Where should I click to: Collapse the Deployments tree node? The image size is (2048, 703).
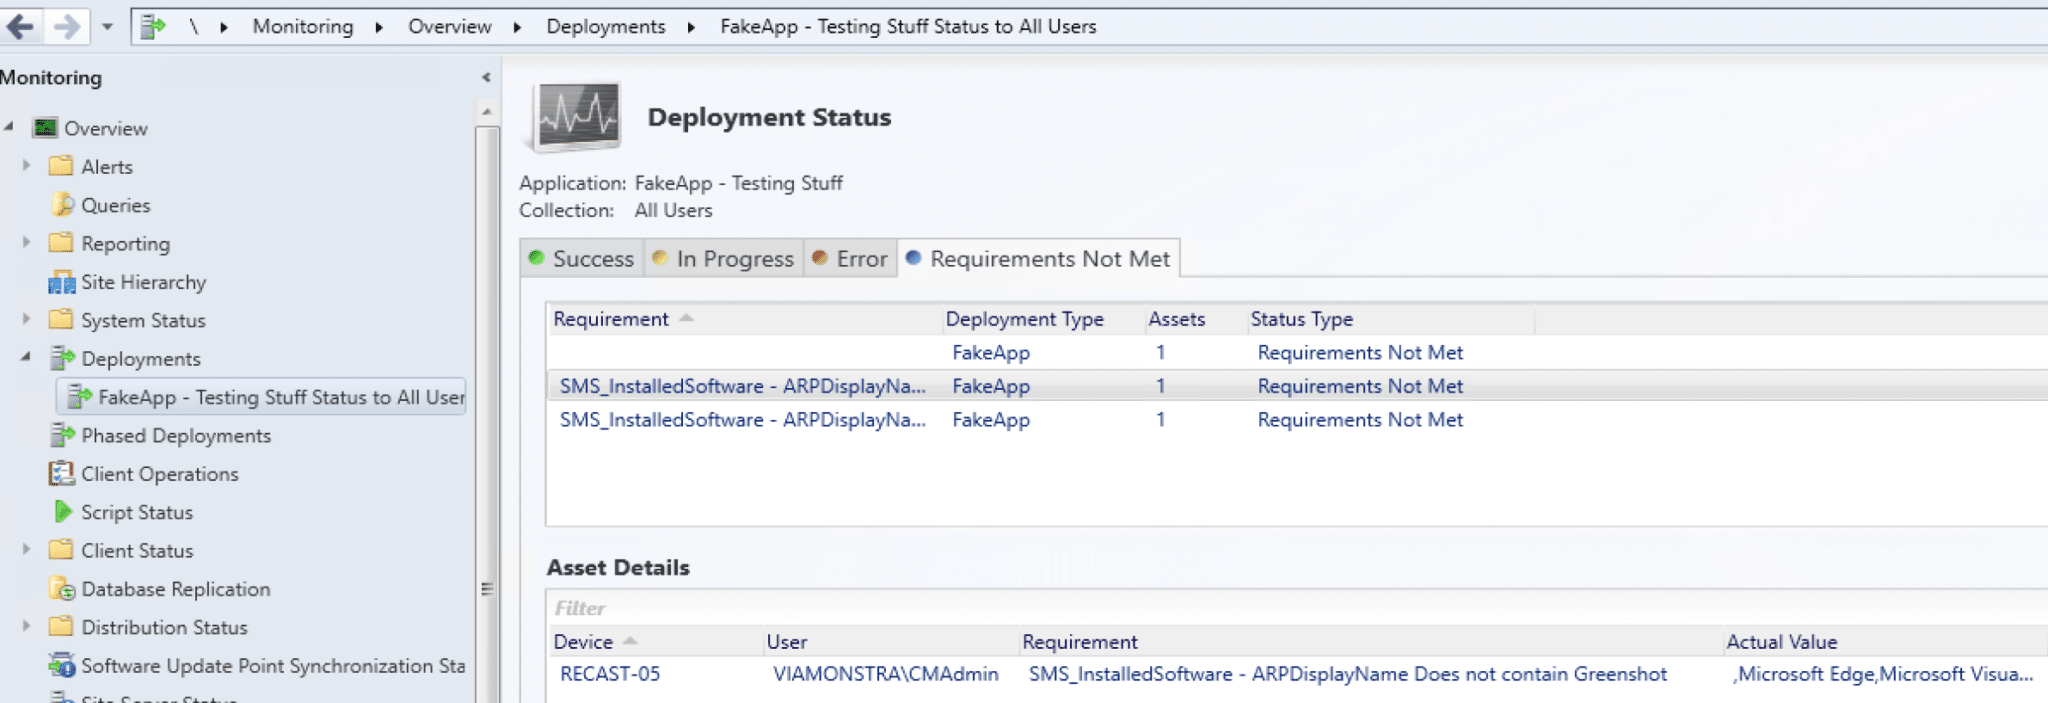26,358
